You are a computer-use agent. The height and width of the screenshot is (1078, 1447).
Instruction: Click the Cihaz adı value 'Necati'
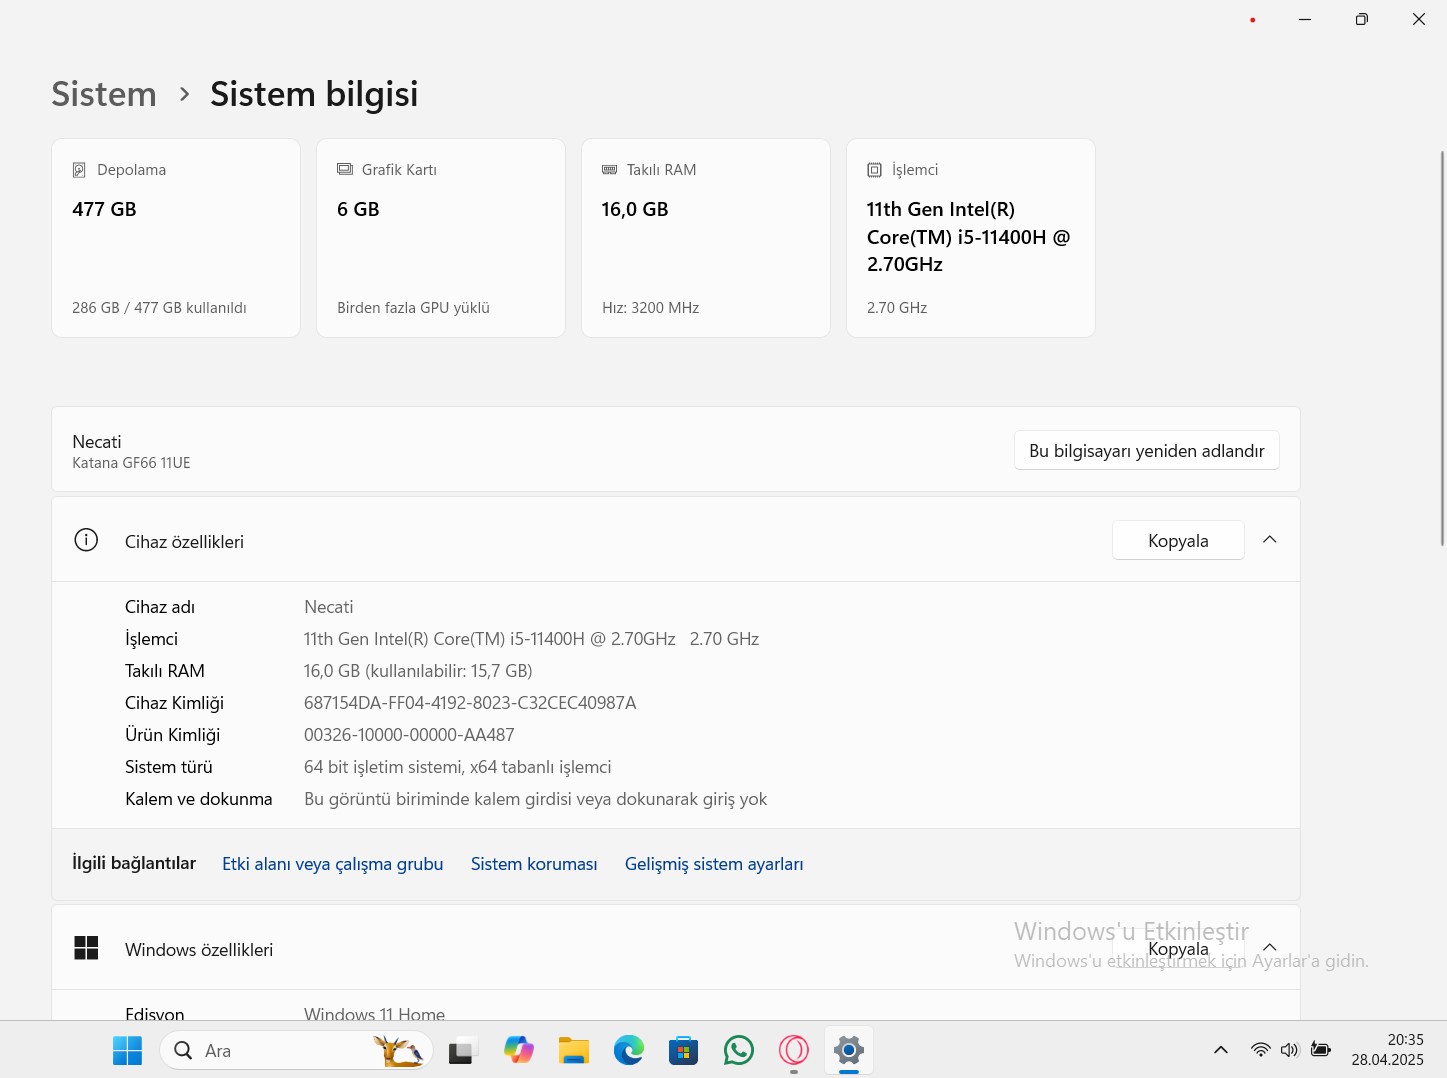click(x=329, y=607)
